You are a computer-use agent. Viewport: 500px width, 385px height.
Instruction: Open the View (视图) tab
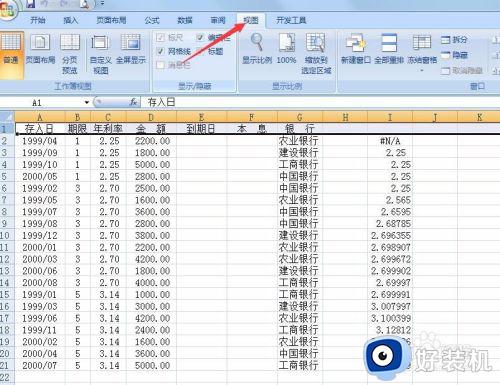(x=251, y=20)
